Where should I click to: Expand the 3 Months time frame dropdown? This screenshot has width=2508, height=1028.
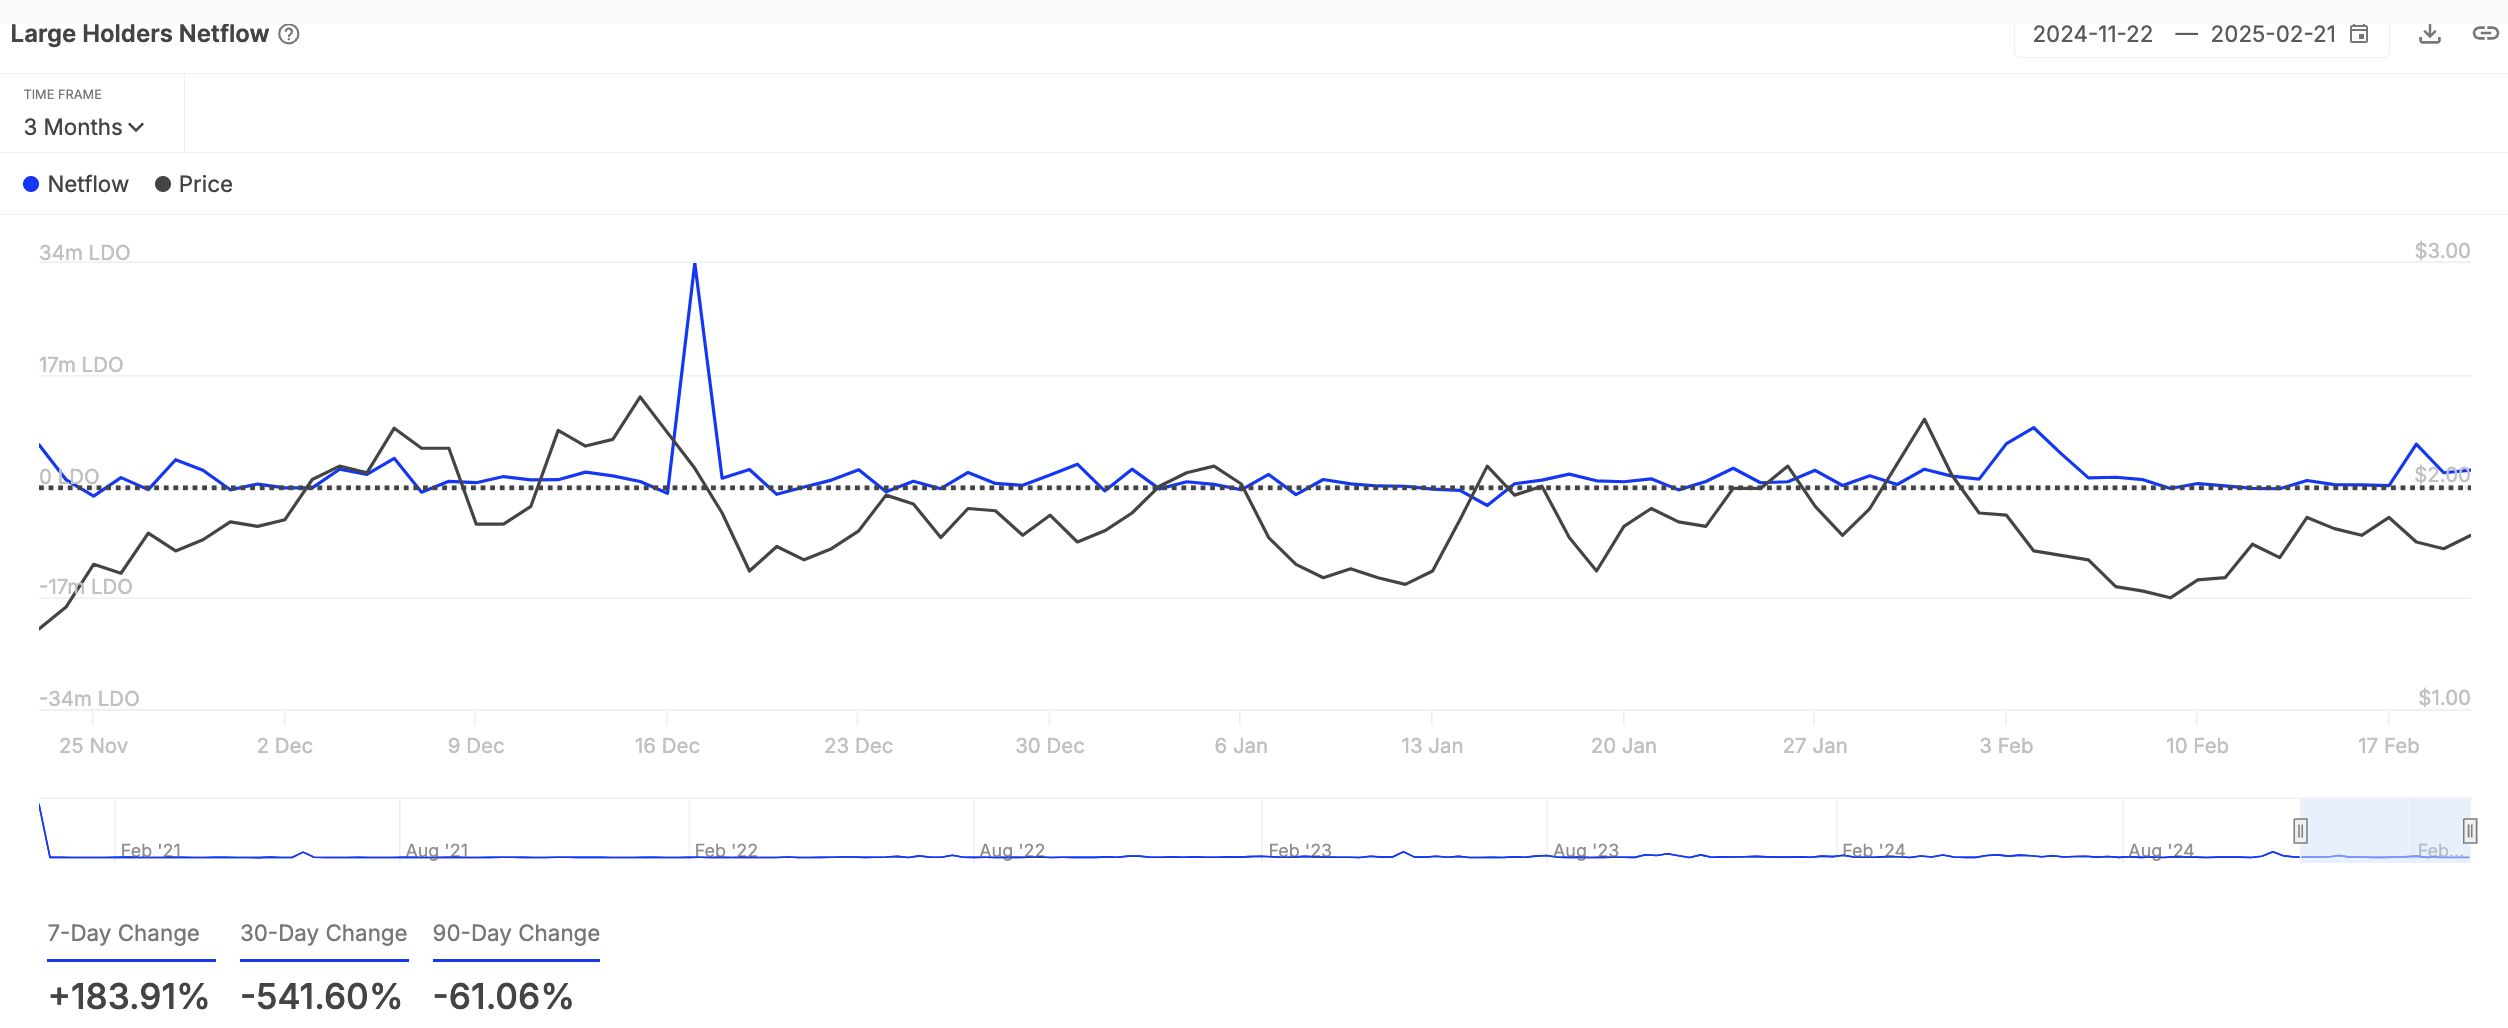[x=84, y=127]
